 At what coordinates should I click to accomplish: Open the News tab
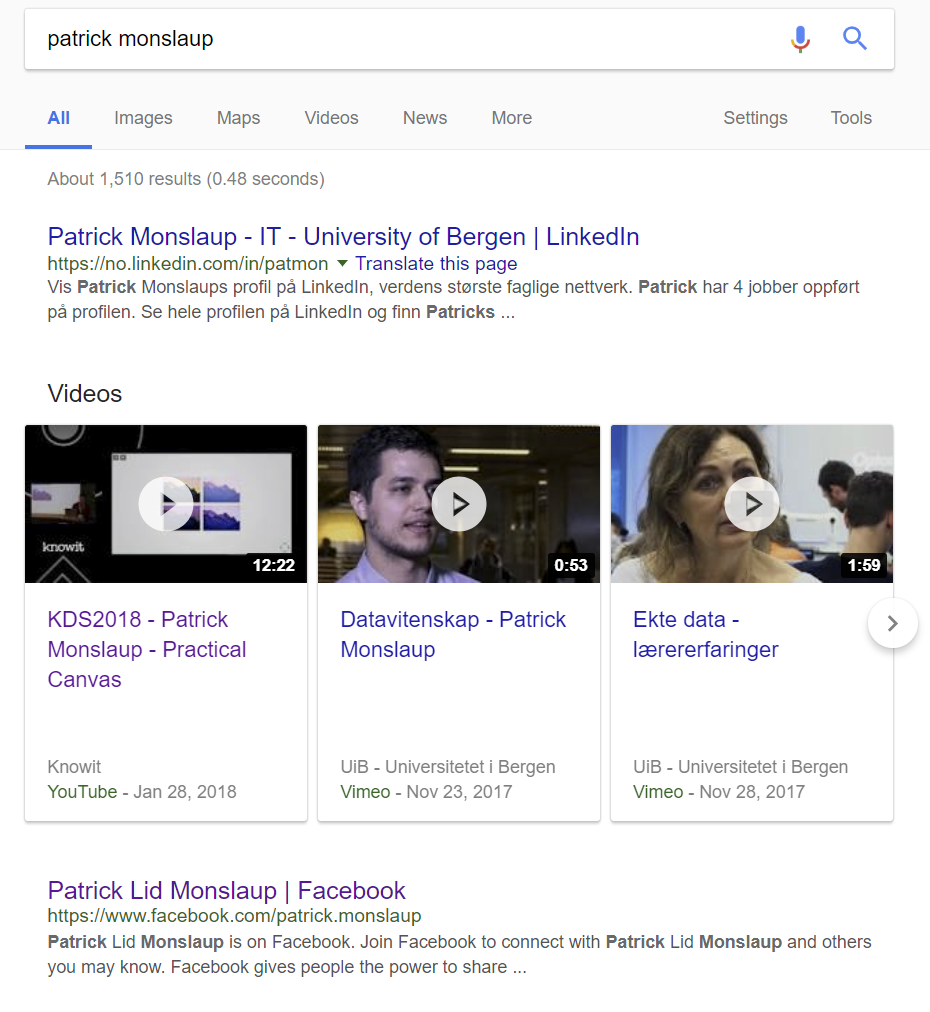[x=425, y=118]
